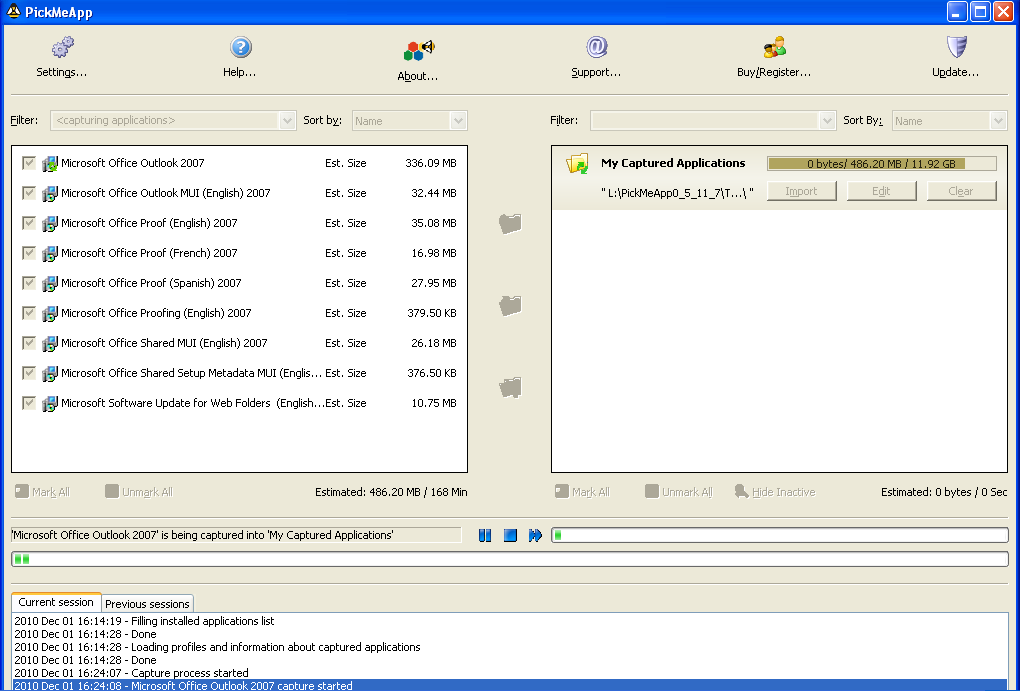Click Clear button in captured applications
Viewport: 1020px width, 691px height.
(961, 191)
